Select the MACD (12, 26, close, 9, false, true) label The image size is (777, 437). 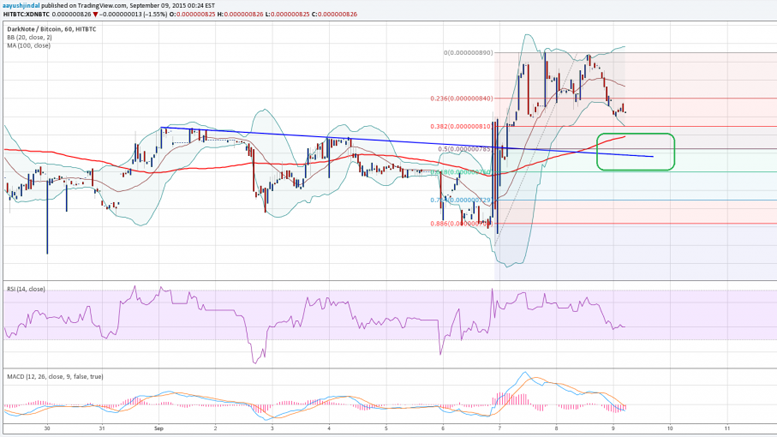55,377
